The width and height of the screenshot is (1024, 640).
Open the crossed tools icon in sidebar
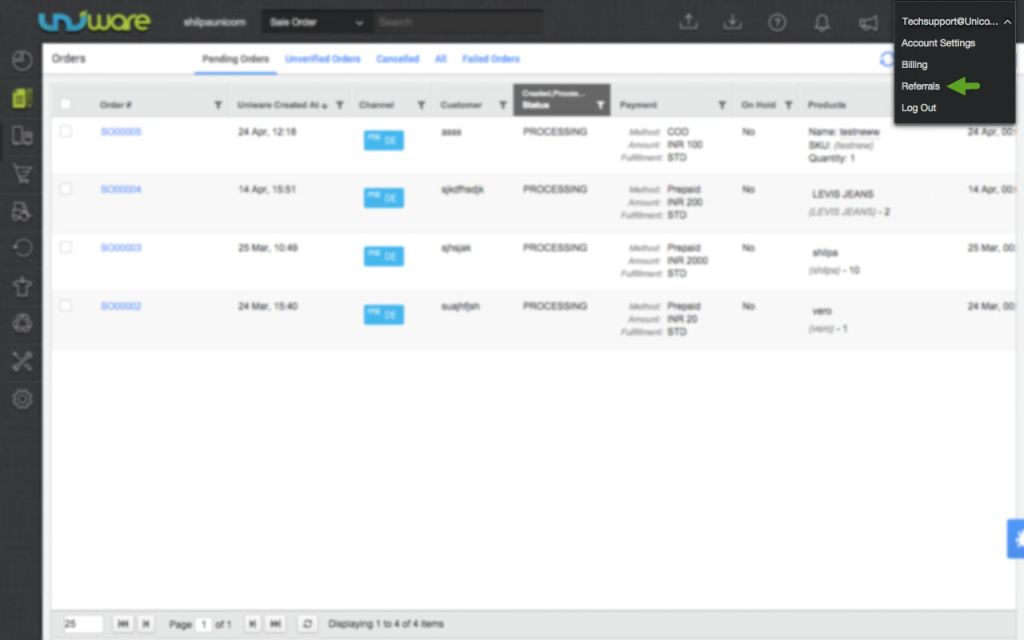(x=22, y=361)
